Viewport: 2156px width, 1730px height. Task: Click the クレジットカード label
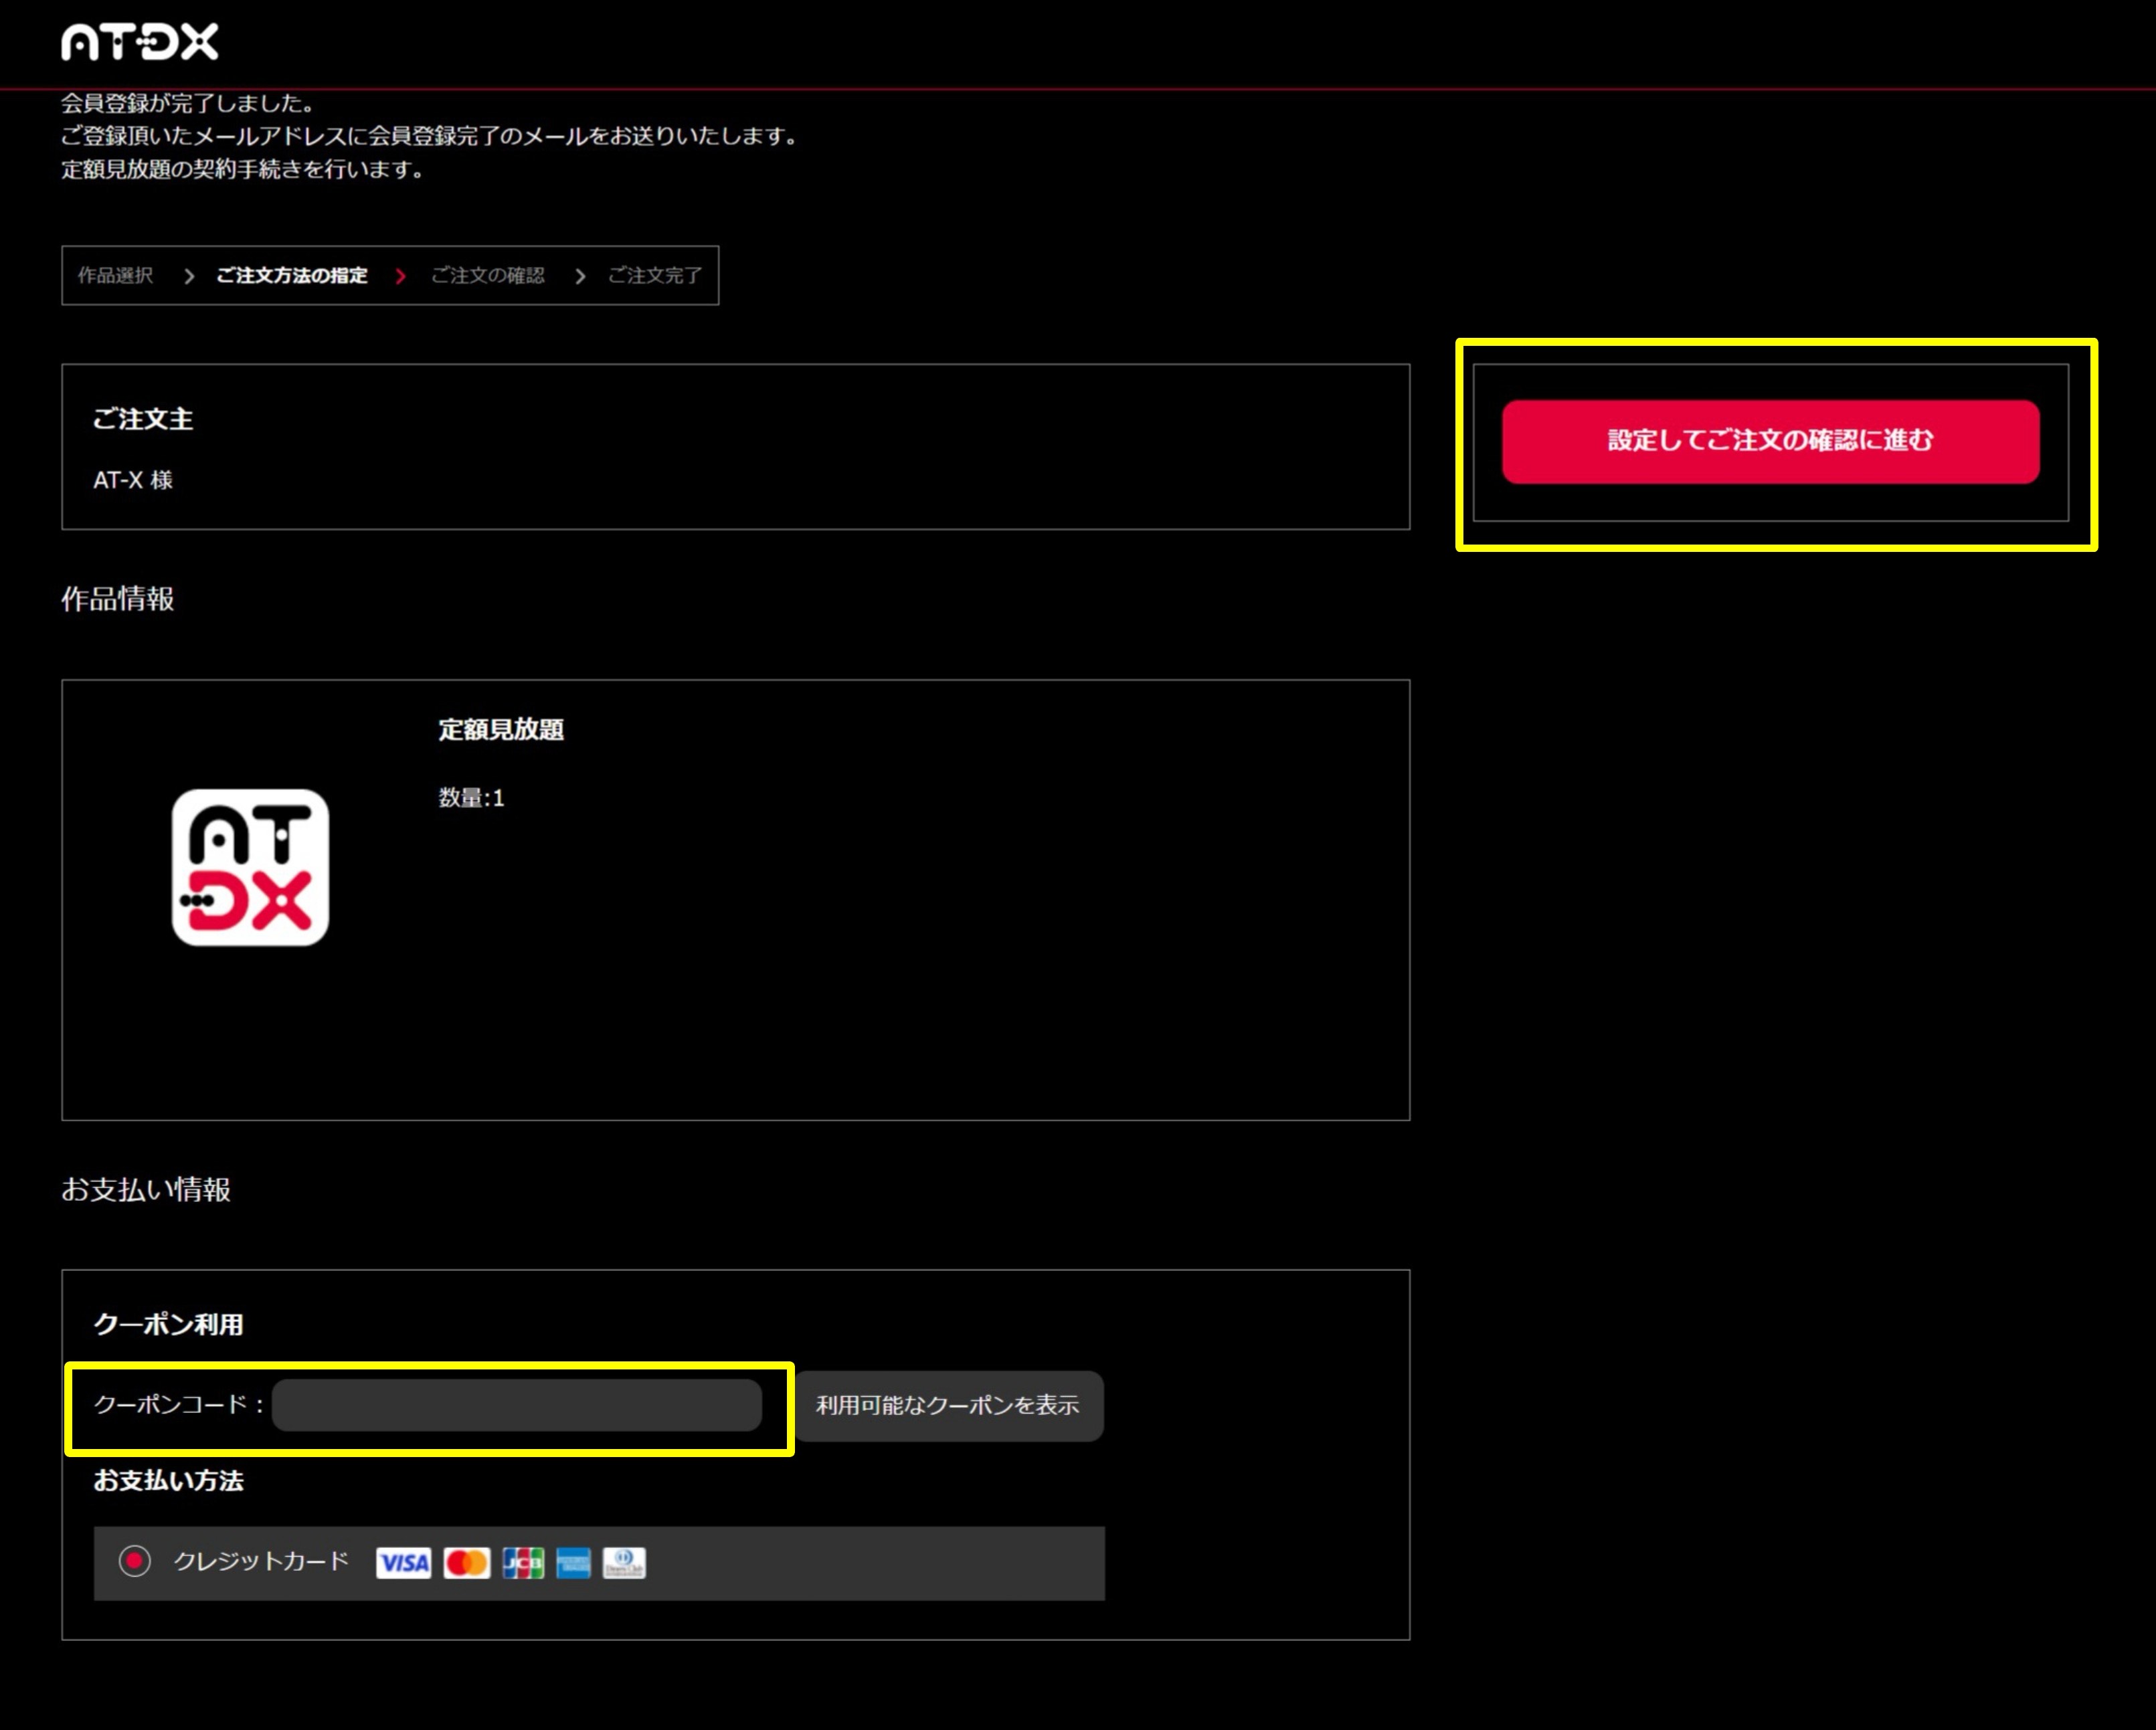point(261,1561)
